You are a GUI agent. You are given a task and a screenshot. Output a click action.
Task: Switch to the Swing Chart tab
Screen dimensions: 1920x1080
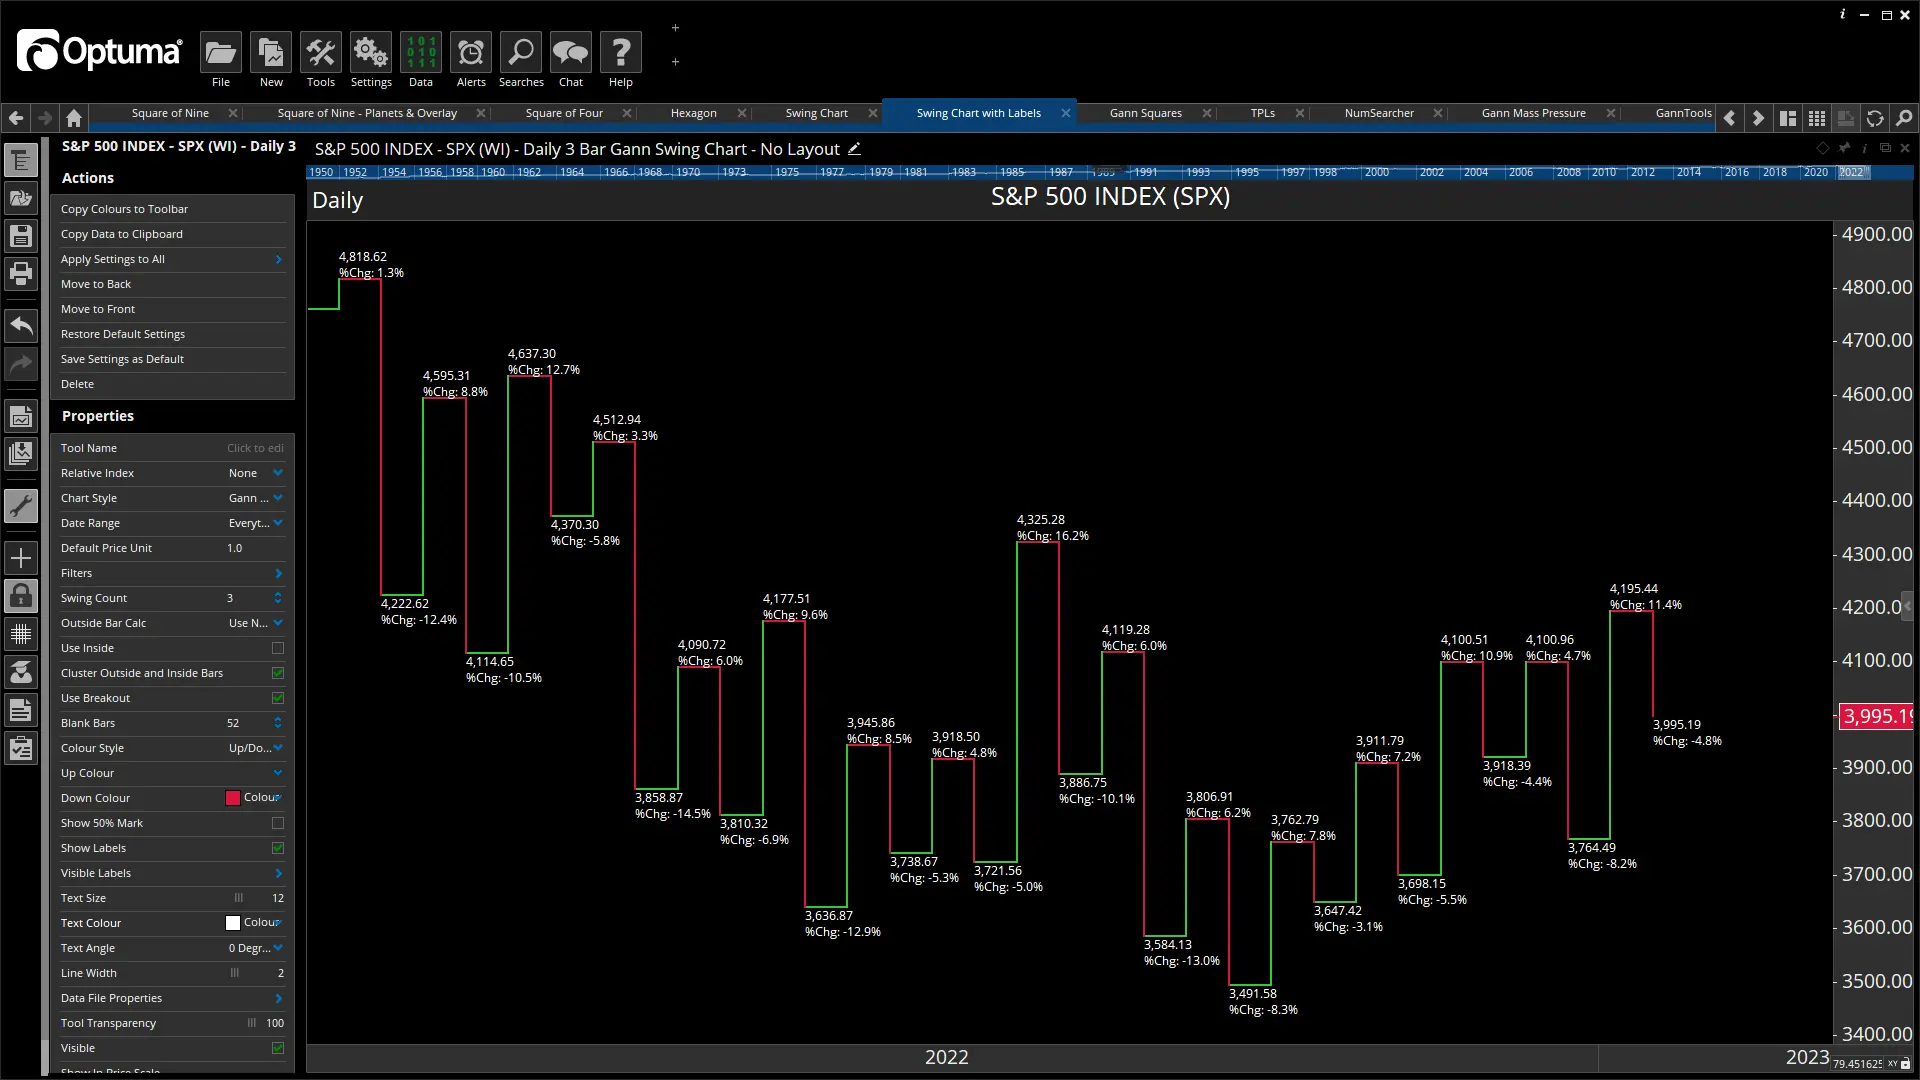(x=816, y=113)
